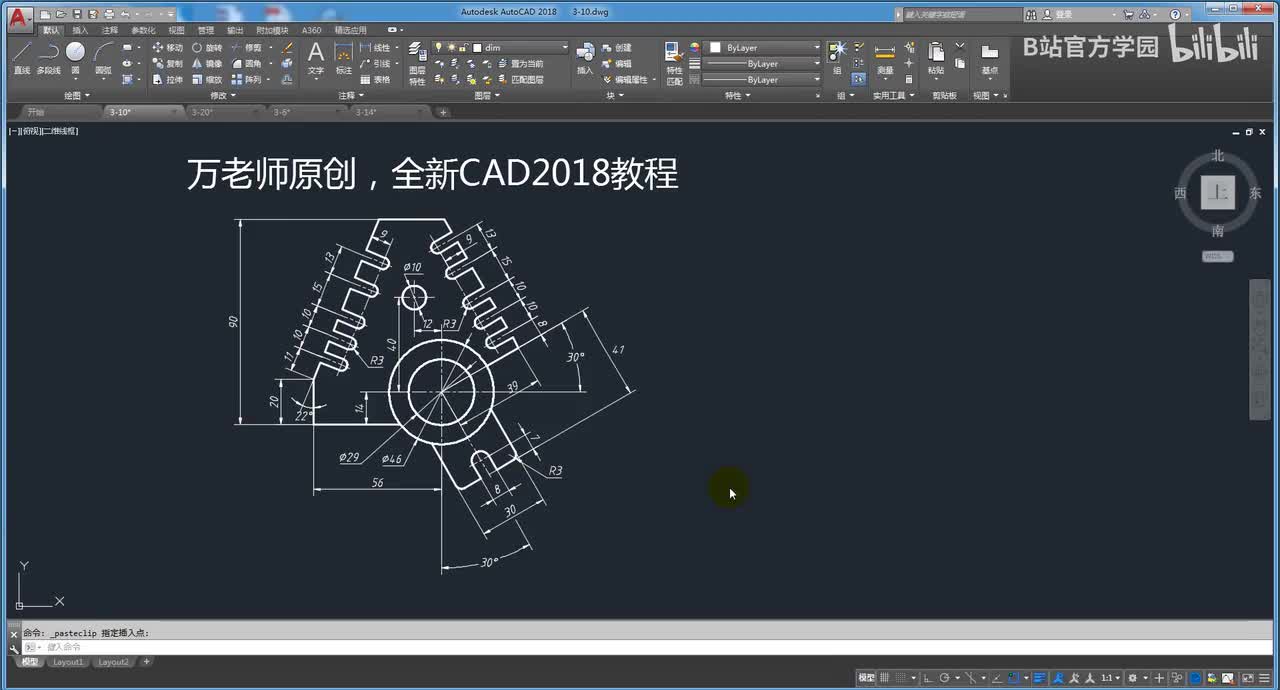The width and height of the screenshot is (1280, 690).
Task: Expand the 修改 panel
Action: [224, 95]
